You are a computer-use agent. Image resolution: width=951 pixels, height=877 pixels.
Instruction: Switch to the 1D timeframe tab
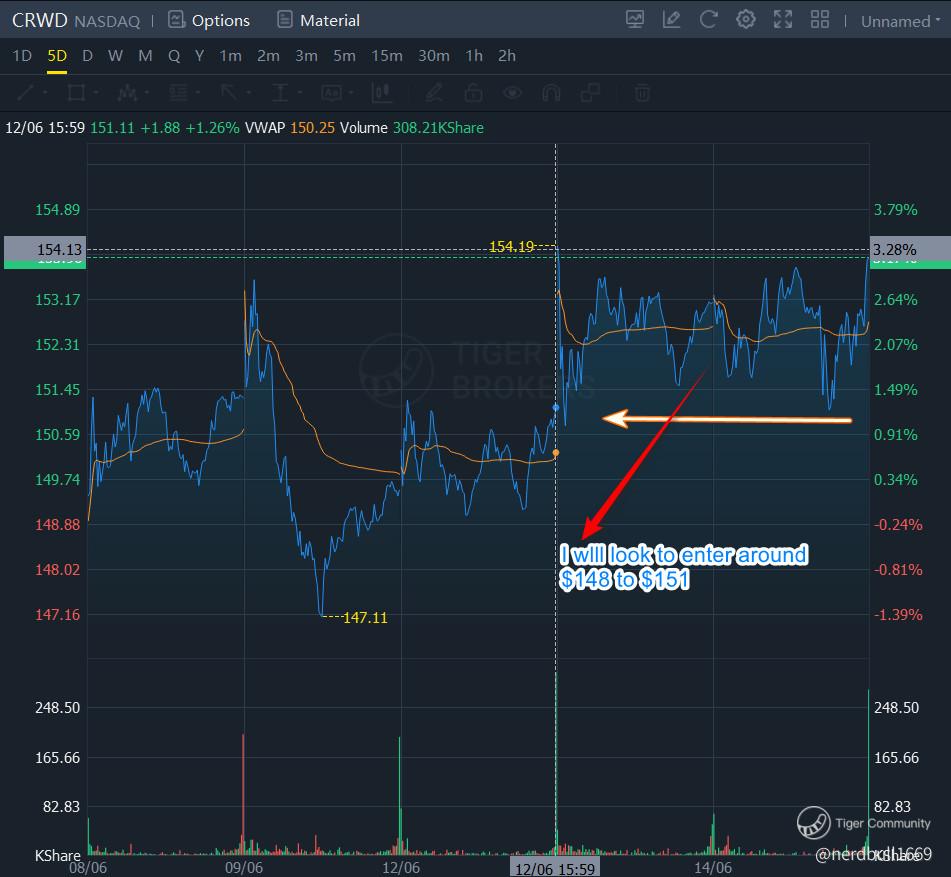[22, 56]
